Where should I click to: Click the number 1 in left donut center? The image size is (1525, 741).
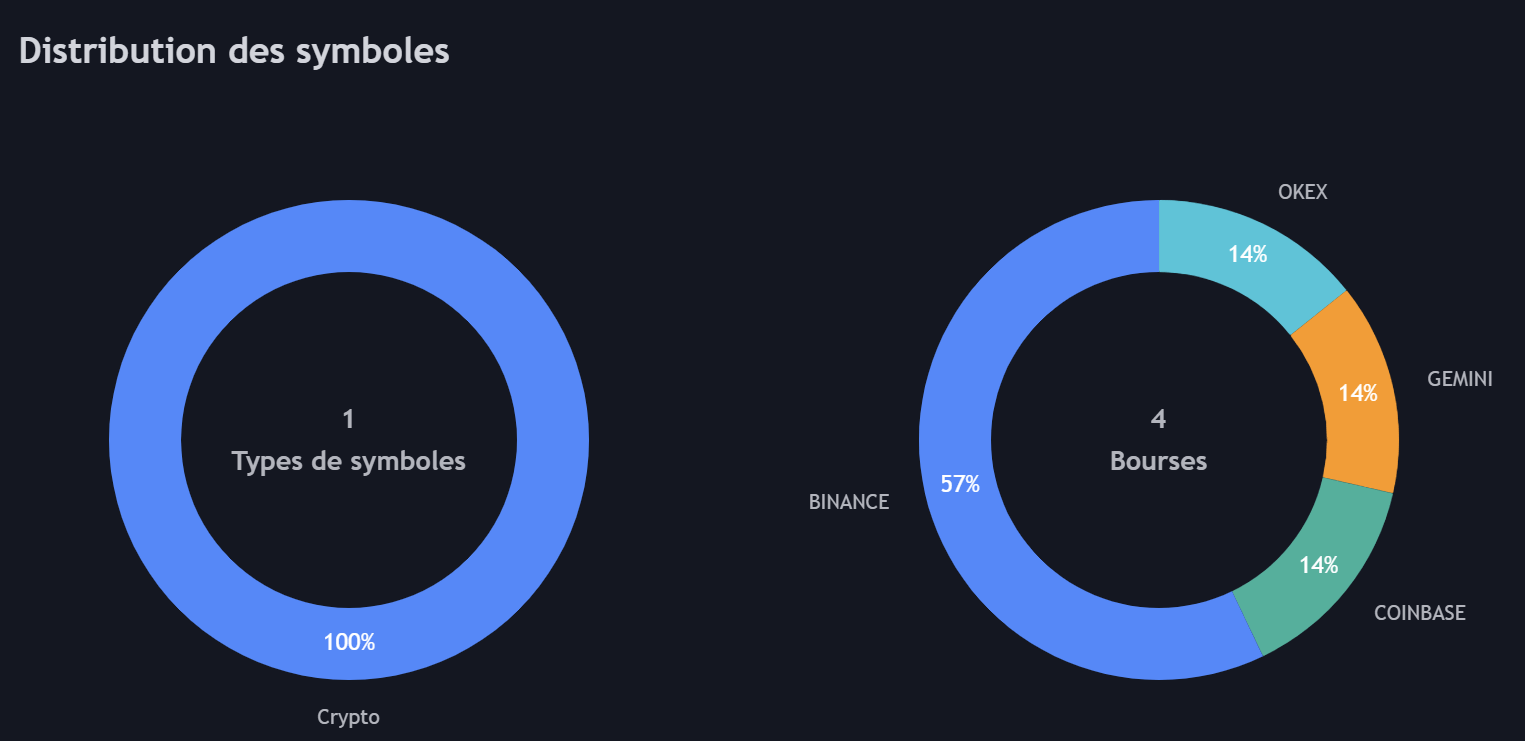[348, 419]
